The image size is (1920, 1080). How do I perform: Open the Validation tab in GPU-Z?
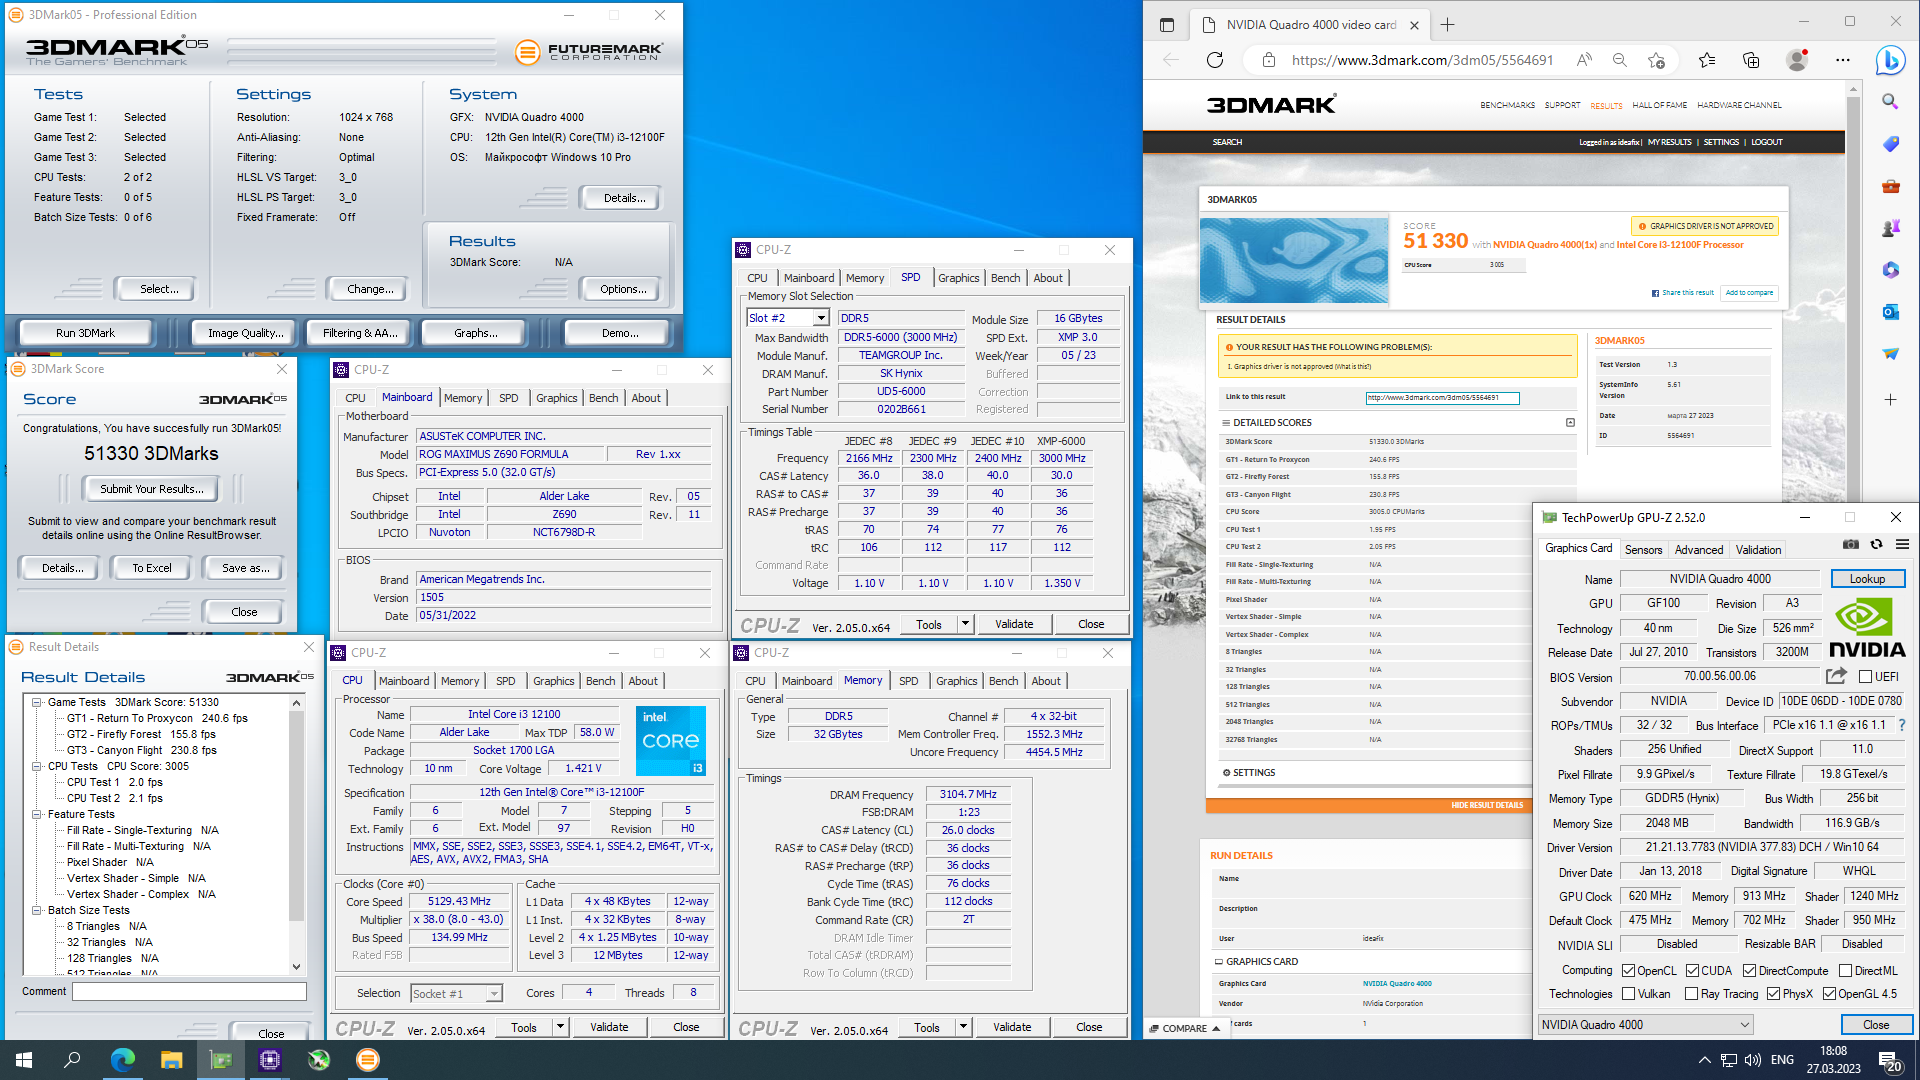[x=1758, y=550]
